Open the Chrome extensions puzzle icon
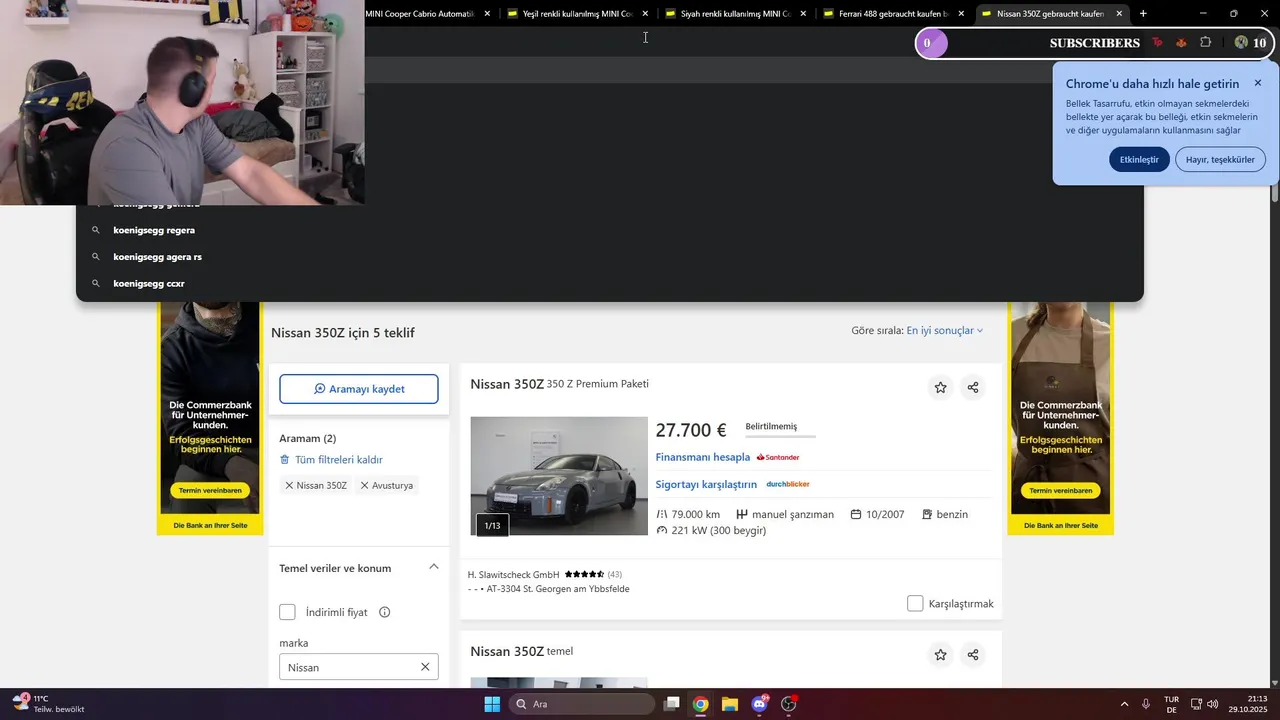The width and height of the screenshot is (1280, 720). point(1205,42)
